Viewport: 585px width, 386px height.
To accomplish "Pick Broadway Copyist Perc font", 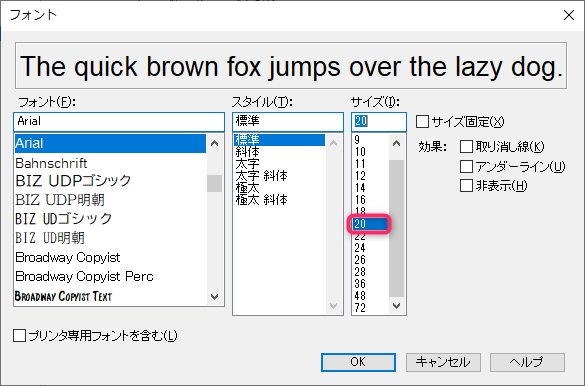I will (x=110, y=276).
